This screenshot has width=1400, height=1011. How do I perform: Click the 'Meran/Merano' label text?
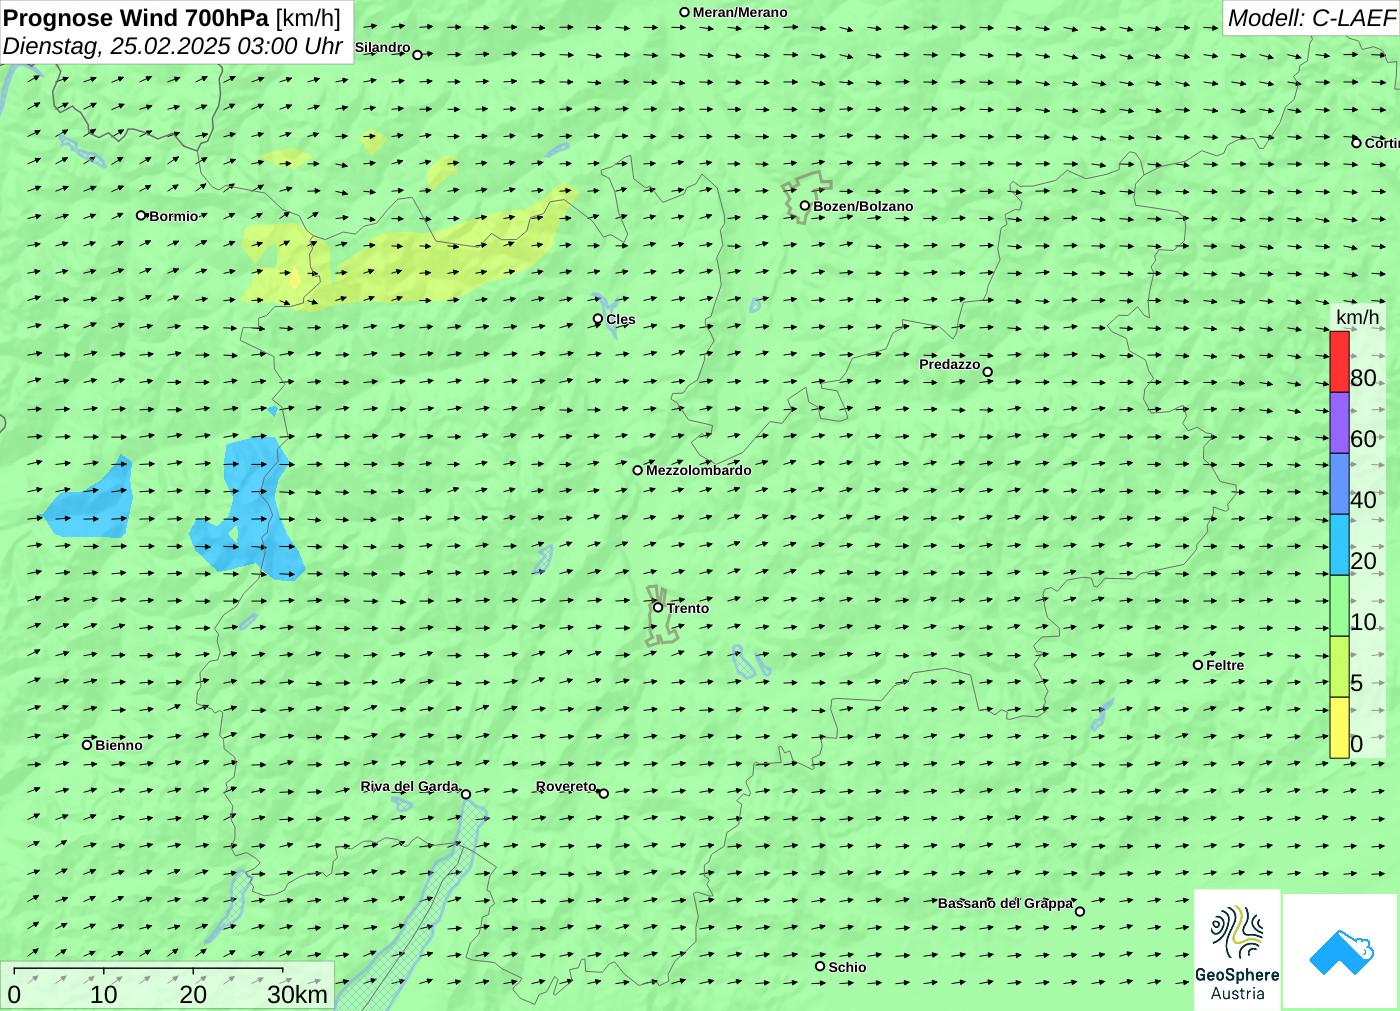(x=740, y=12)
